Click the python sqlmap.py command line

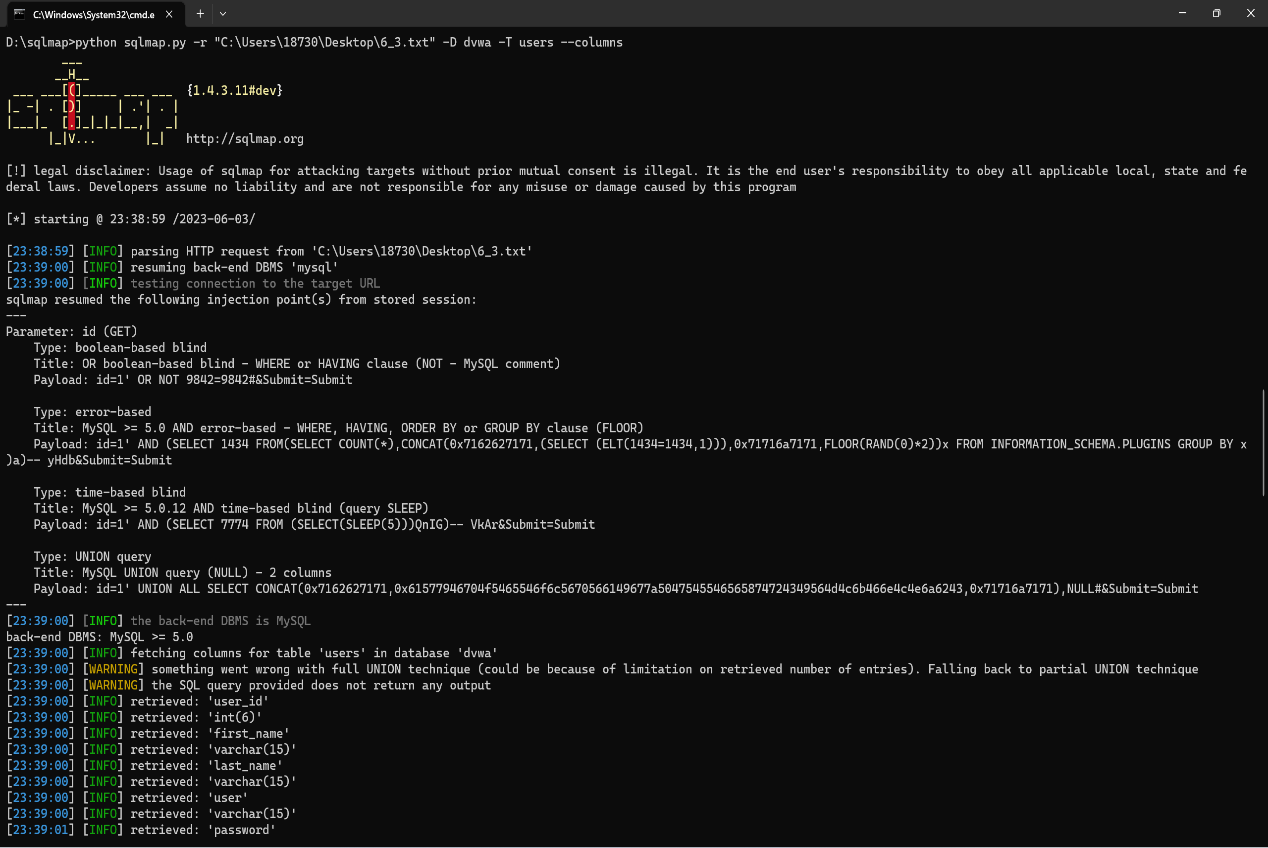point(314,42)
